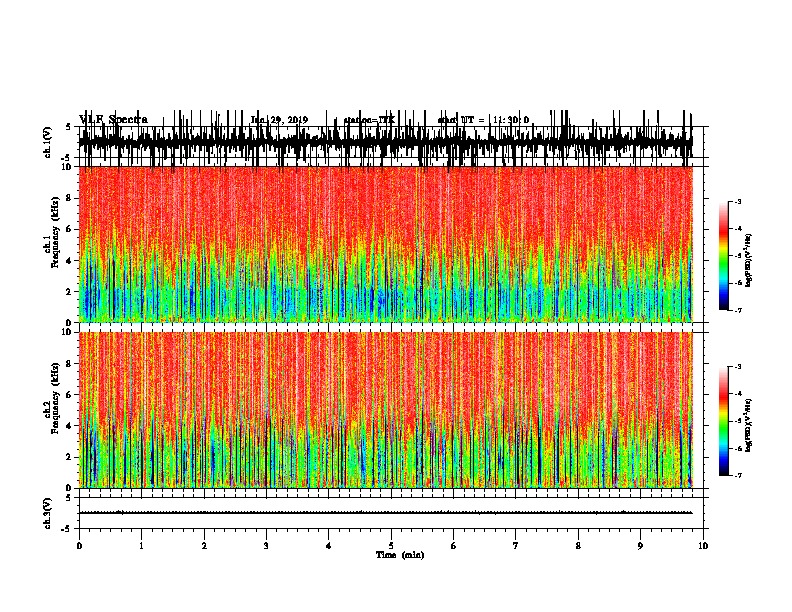Click the ch.1(V) axis label
The width and height of the screenshot is (792, 612).
coord(48,142)
